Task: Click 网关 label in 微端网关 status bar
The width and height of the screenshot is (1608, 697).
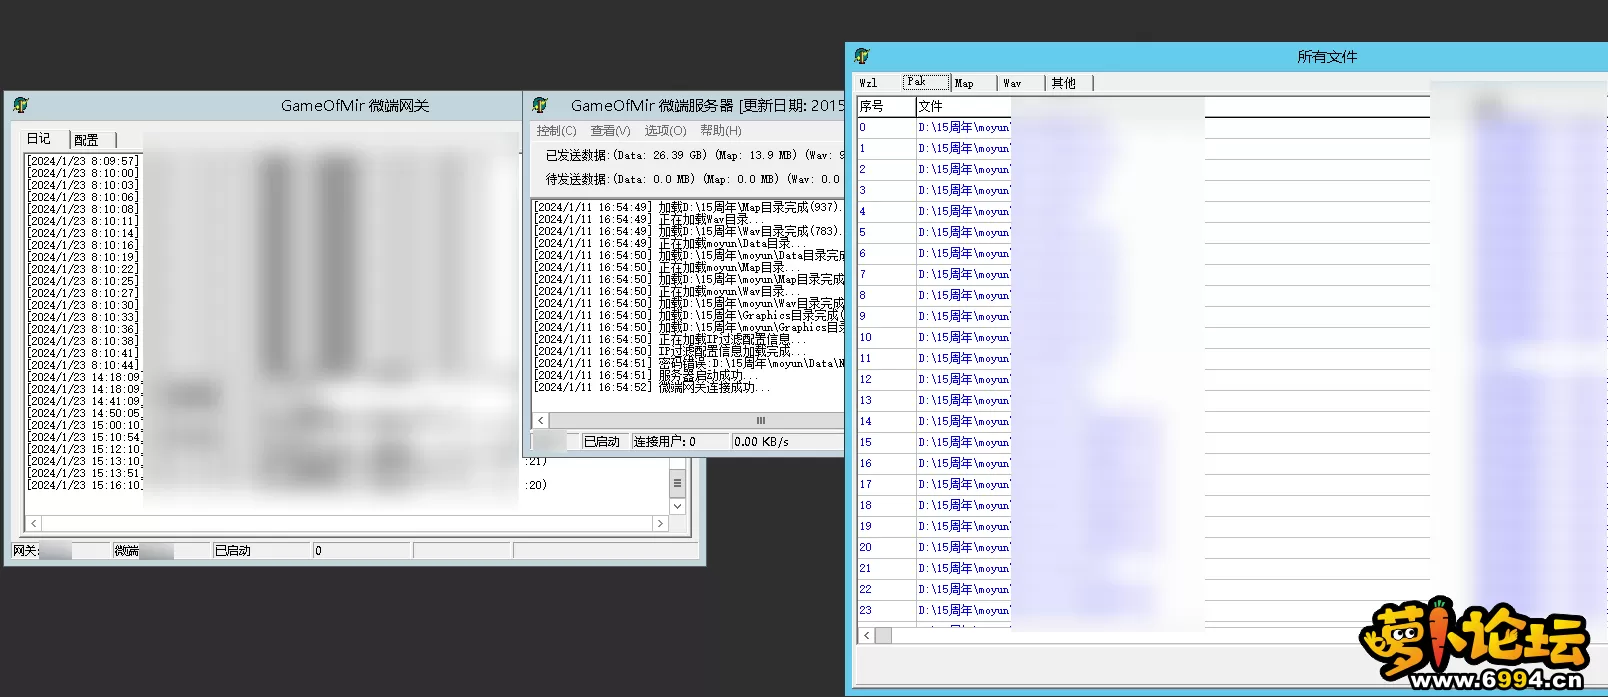Action: pos(26,551)
